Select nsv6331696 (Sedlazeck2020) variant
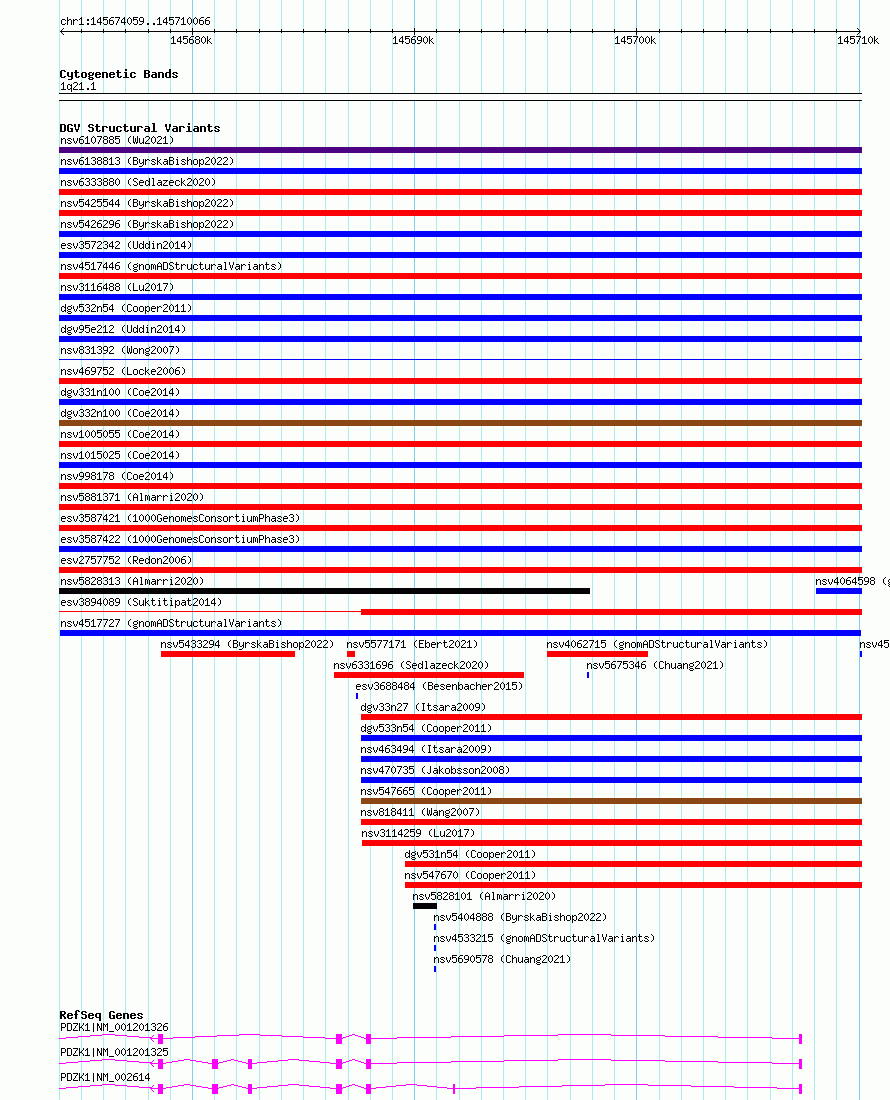The width and height of the screenshot is (890, 1100). [x=411, y=666]
